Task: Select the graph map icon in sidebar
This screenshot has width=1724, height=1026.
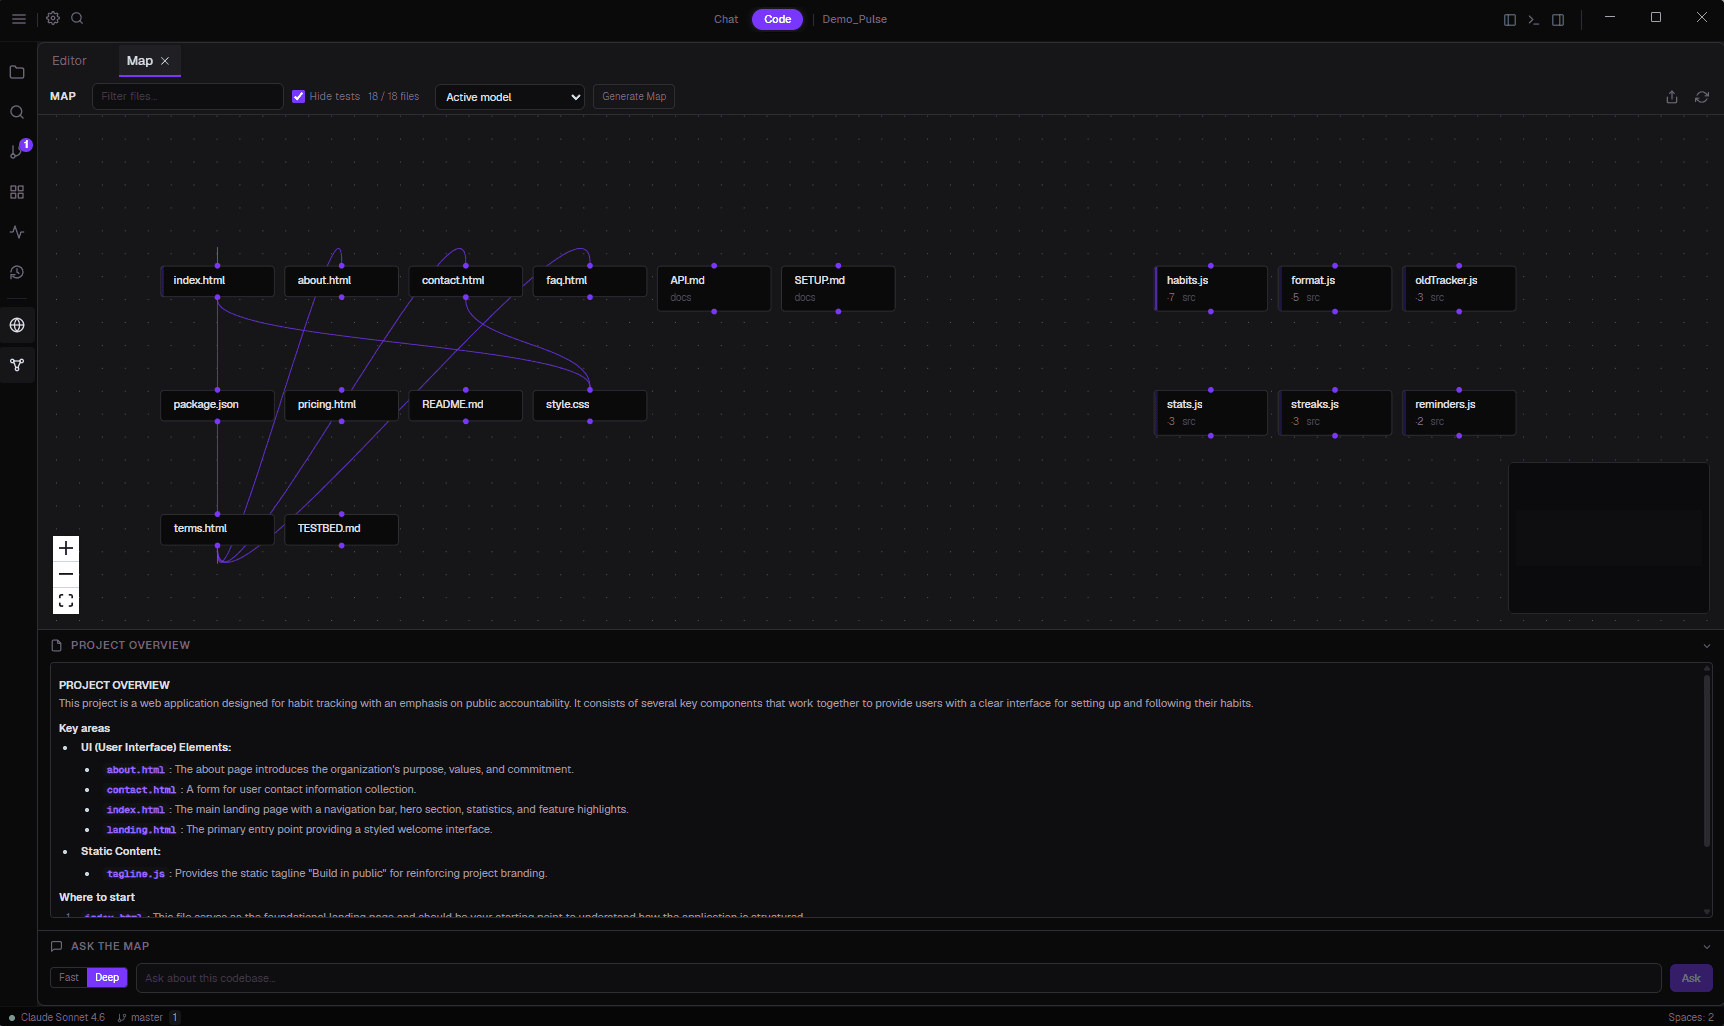Action: pos(17,365)
